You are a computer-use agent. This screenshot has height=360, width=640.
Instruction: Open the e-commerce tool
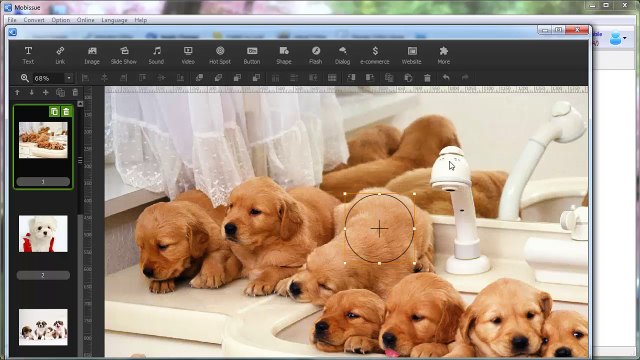click(375, 55)
